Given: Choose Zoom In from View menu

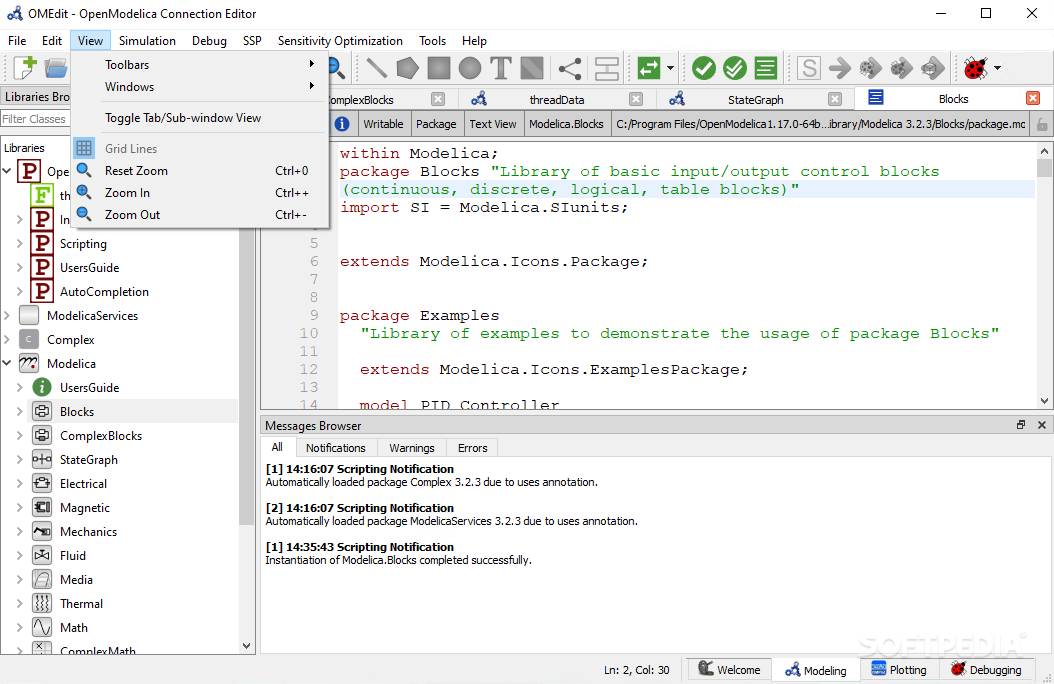Looking at the screenshot, I should 200,193.
